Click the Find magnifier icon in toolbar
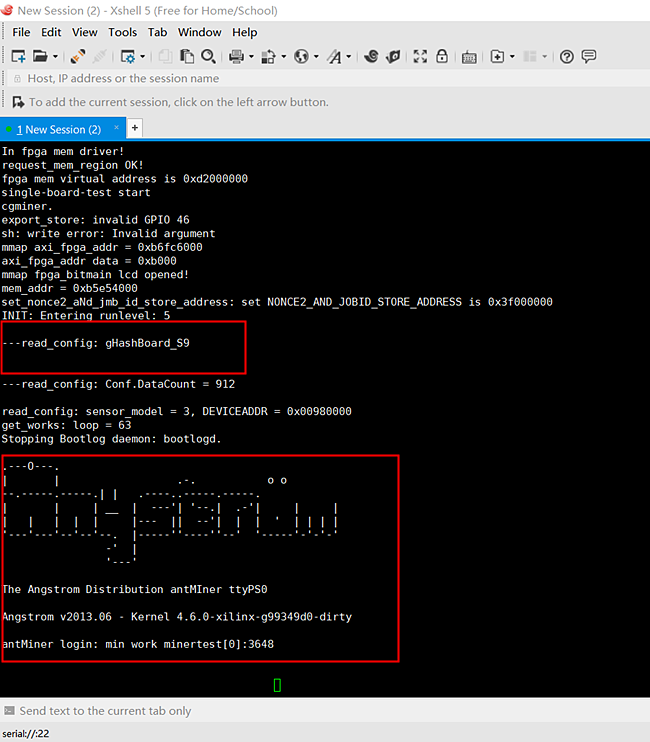The height and width of the screenshot is (742, 650). (x=209, y=56)
